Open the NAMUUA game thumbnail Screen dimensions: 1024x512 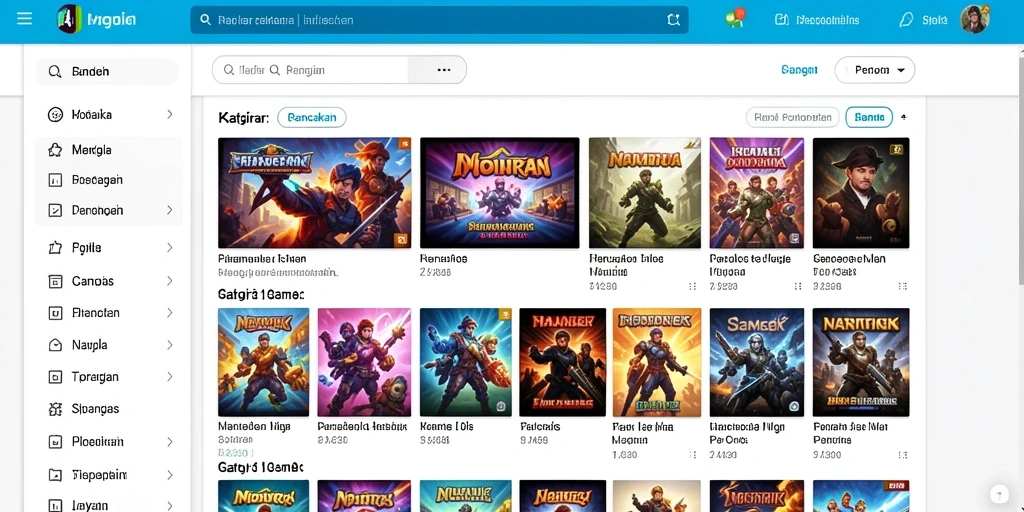click(x=645, y=193)
